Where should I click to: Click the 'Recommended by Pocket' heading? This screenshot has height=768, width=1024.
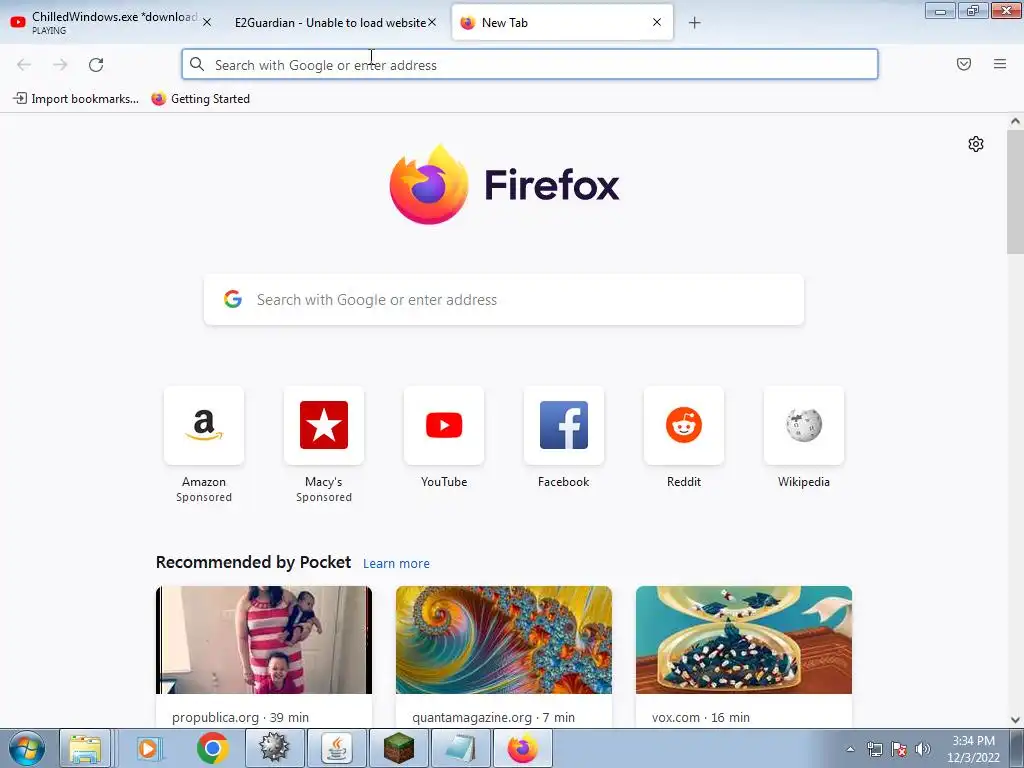tap(253, 562)
